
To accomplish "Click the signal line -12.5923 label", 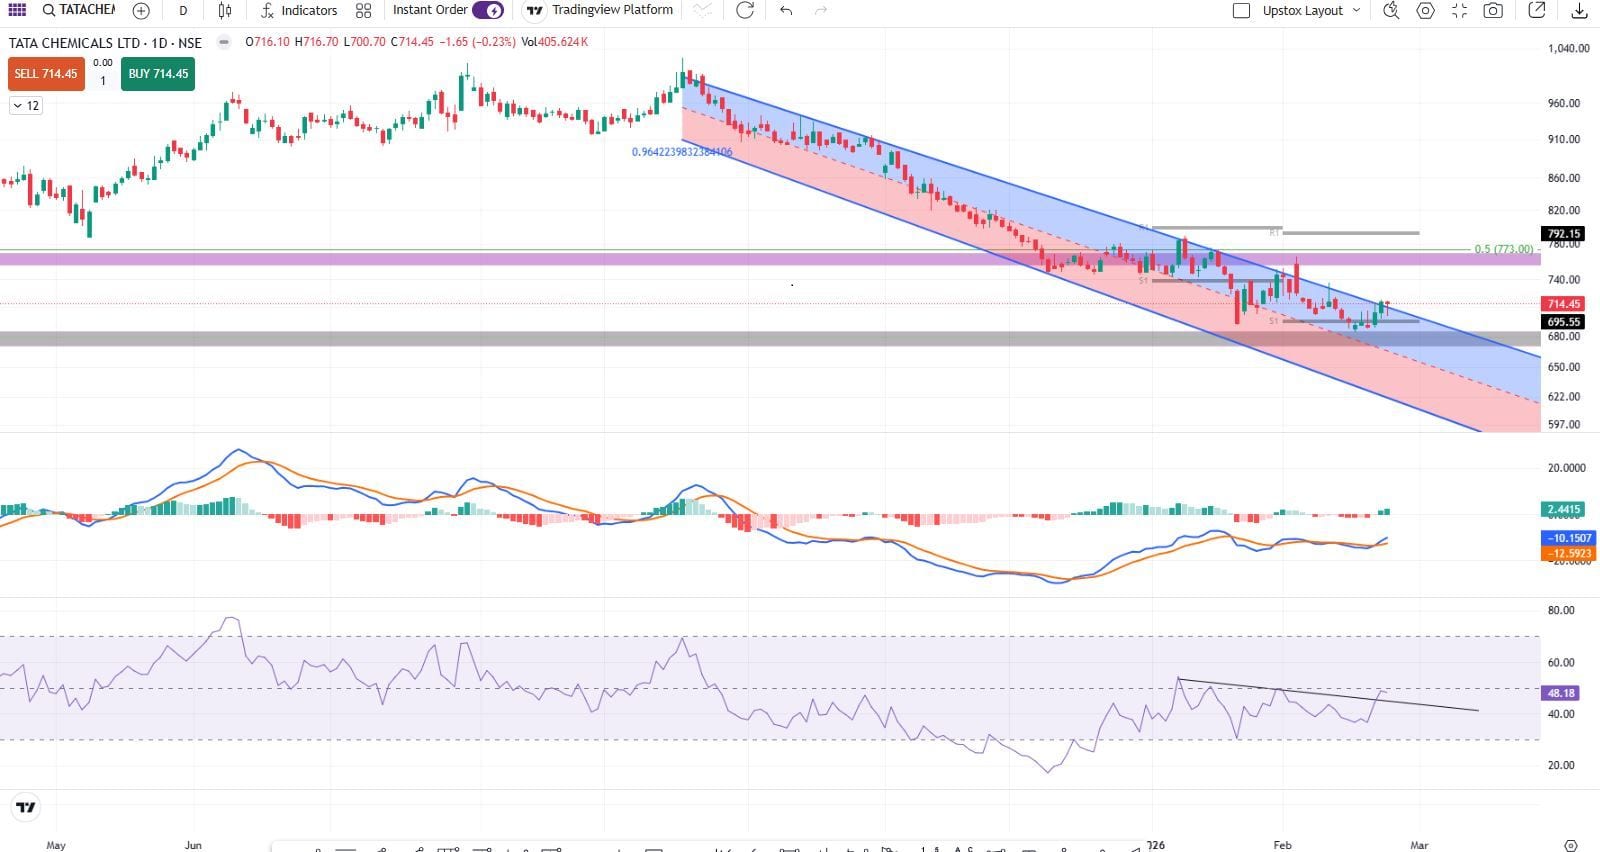I will pyautogui.click(x=1569, y=553).
